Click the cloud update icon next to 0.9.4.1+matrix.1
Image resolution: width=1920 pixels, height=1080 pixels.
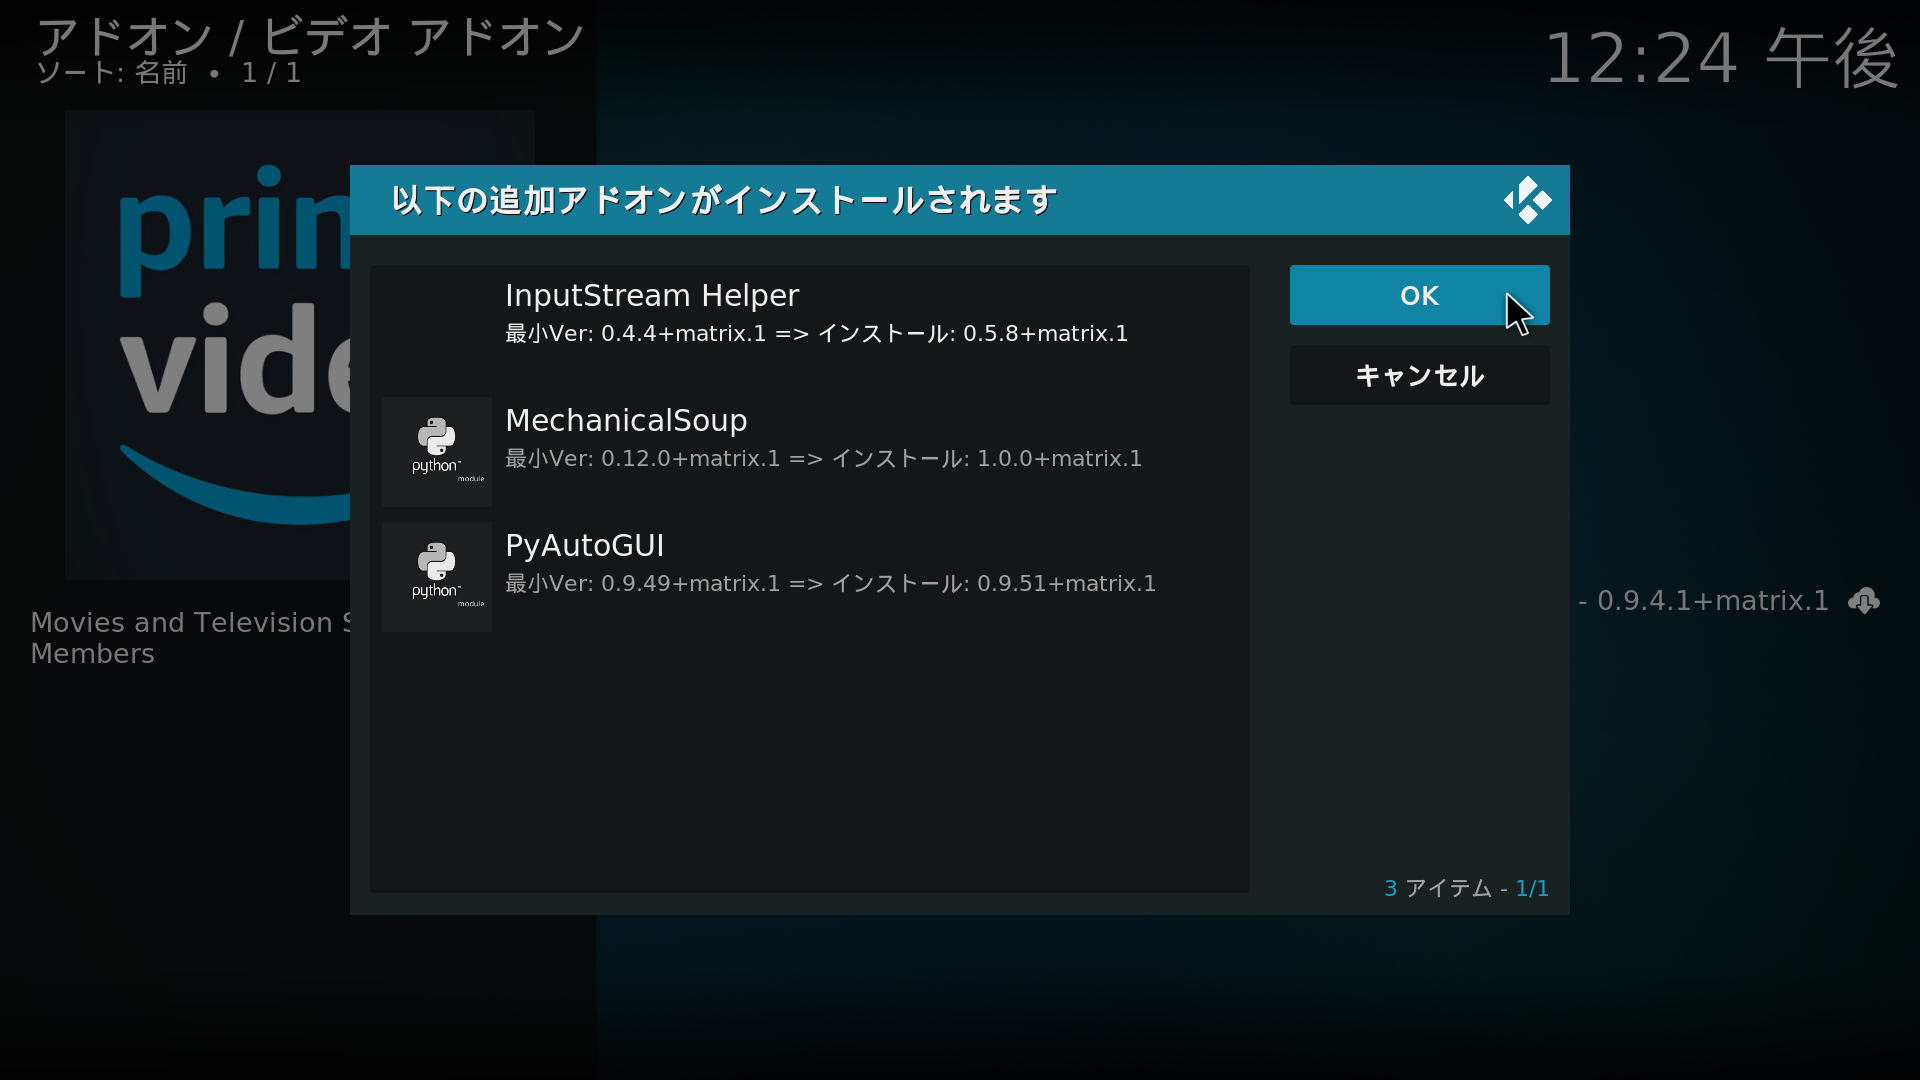[x=1864, y=601]
